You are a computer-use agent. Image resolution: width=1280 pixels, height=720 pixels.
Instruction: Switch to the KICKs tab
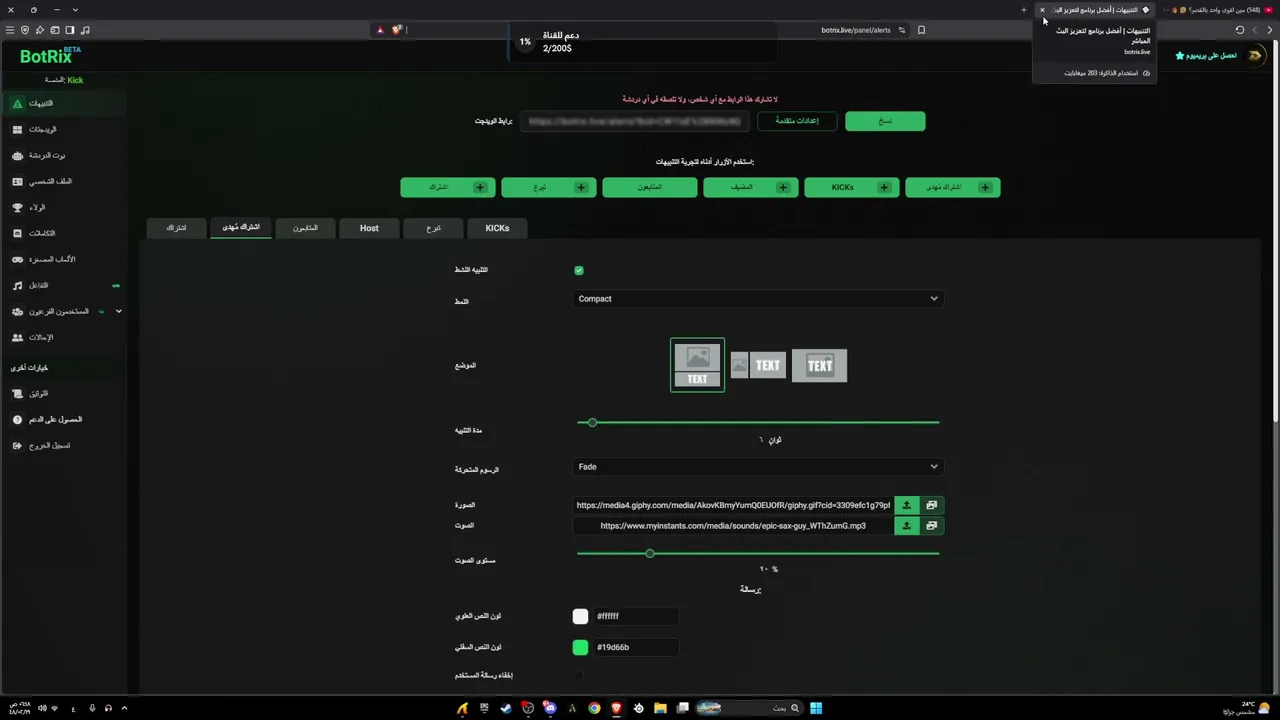[497, 228]
